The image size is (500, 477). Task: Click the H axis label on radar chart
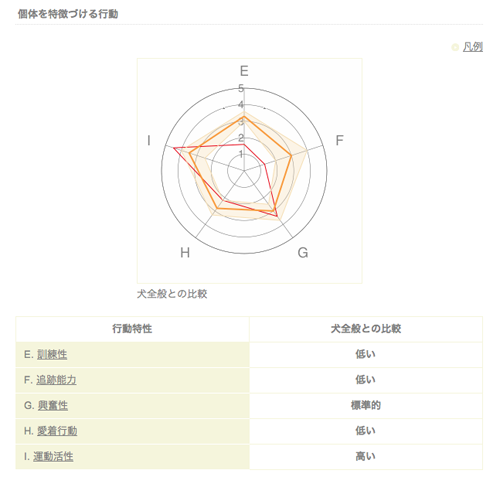(x=185, y=253)
